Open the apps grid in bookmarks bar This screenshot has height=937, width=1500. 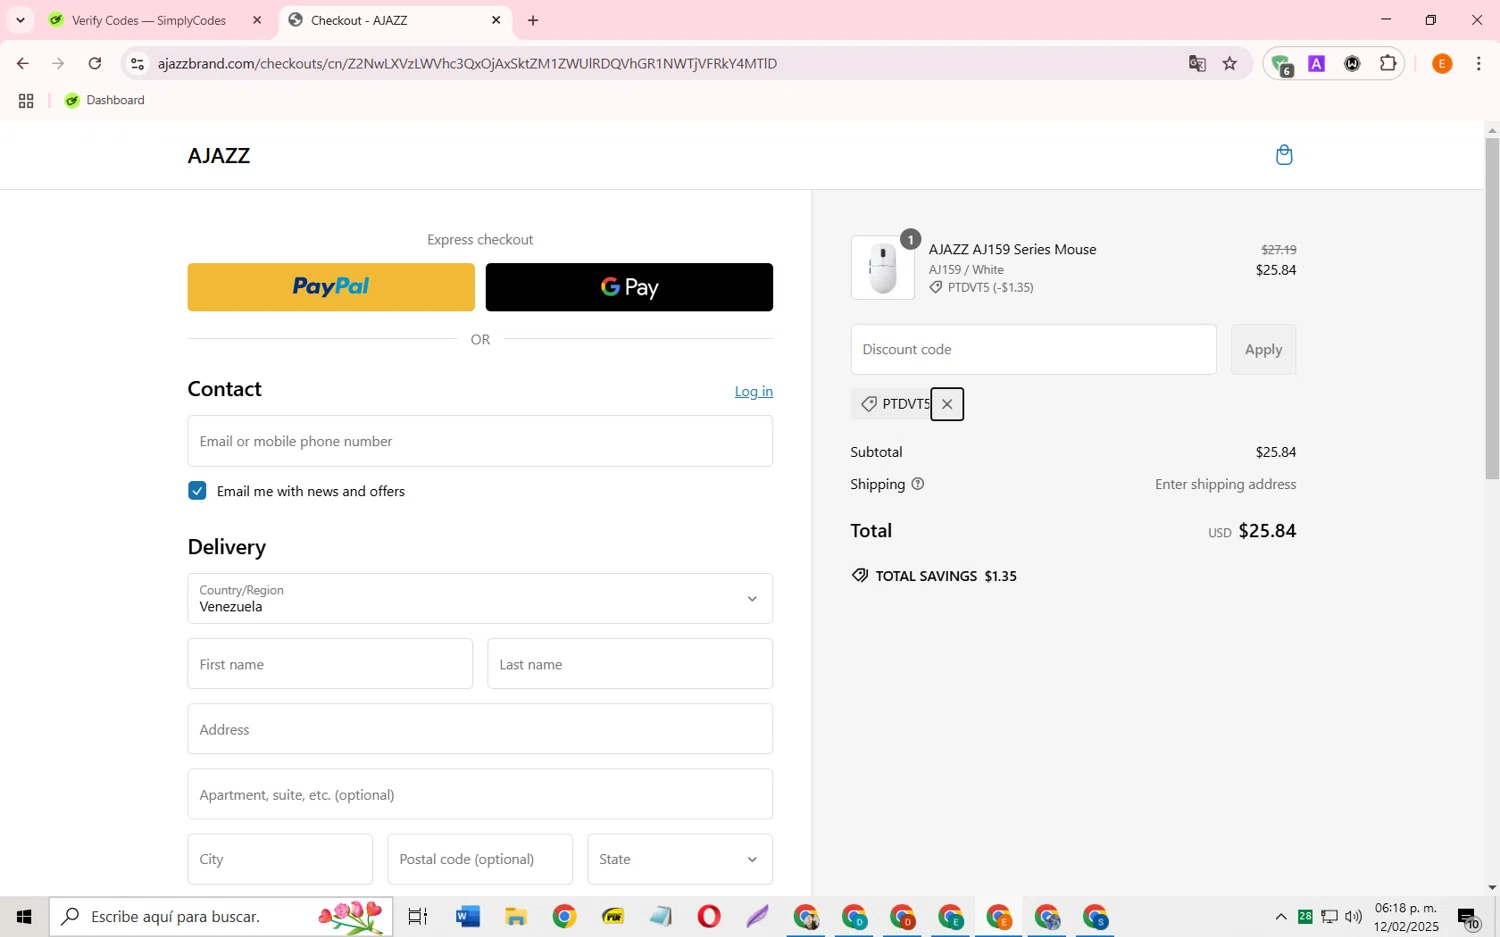26,101
